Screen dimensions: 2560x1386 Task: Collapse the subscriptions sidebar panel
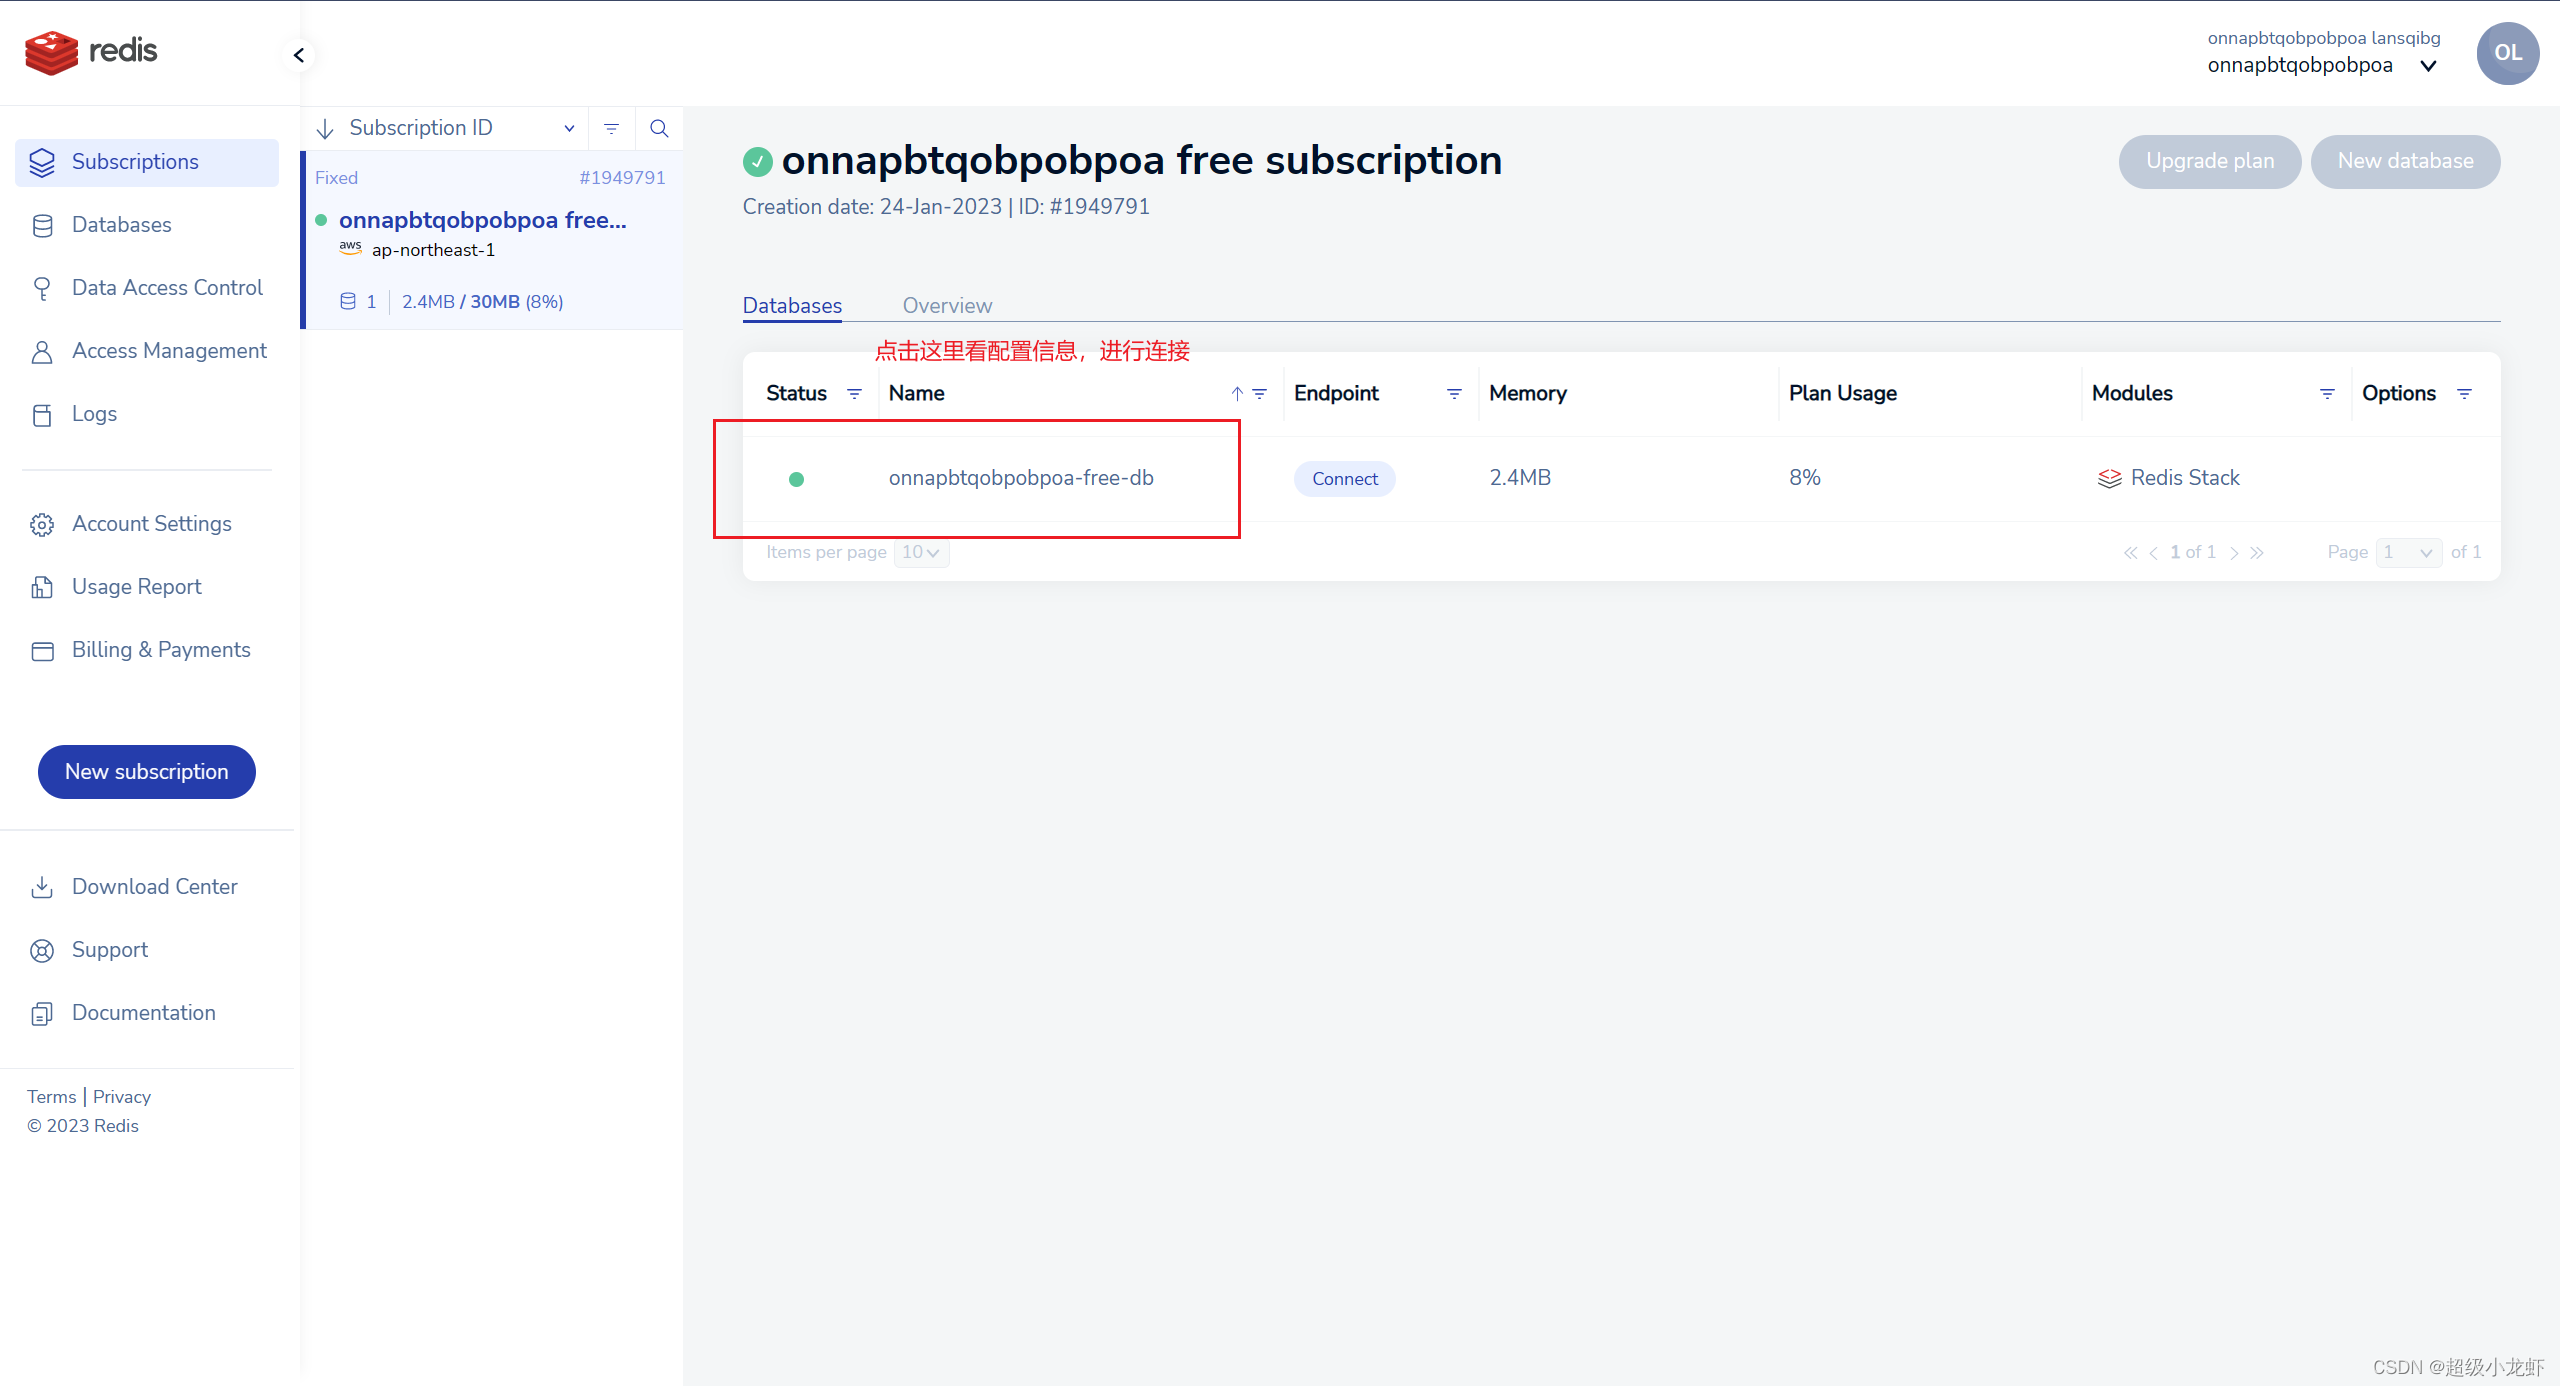pos(298,55)
